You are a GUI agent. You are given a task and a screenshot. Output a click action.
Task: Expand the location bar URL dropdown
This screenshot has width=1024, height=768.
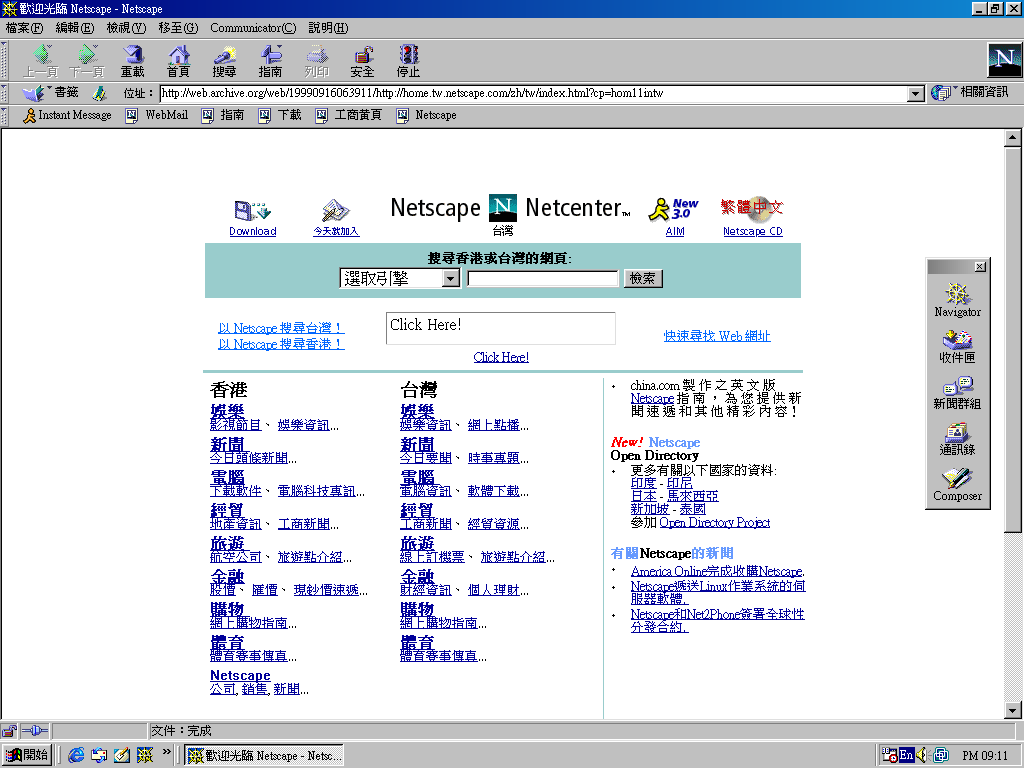(916, 94)
